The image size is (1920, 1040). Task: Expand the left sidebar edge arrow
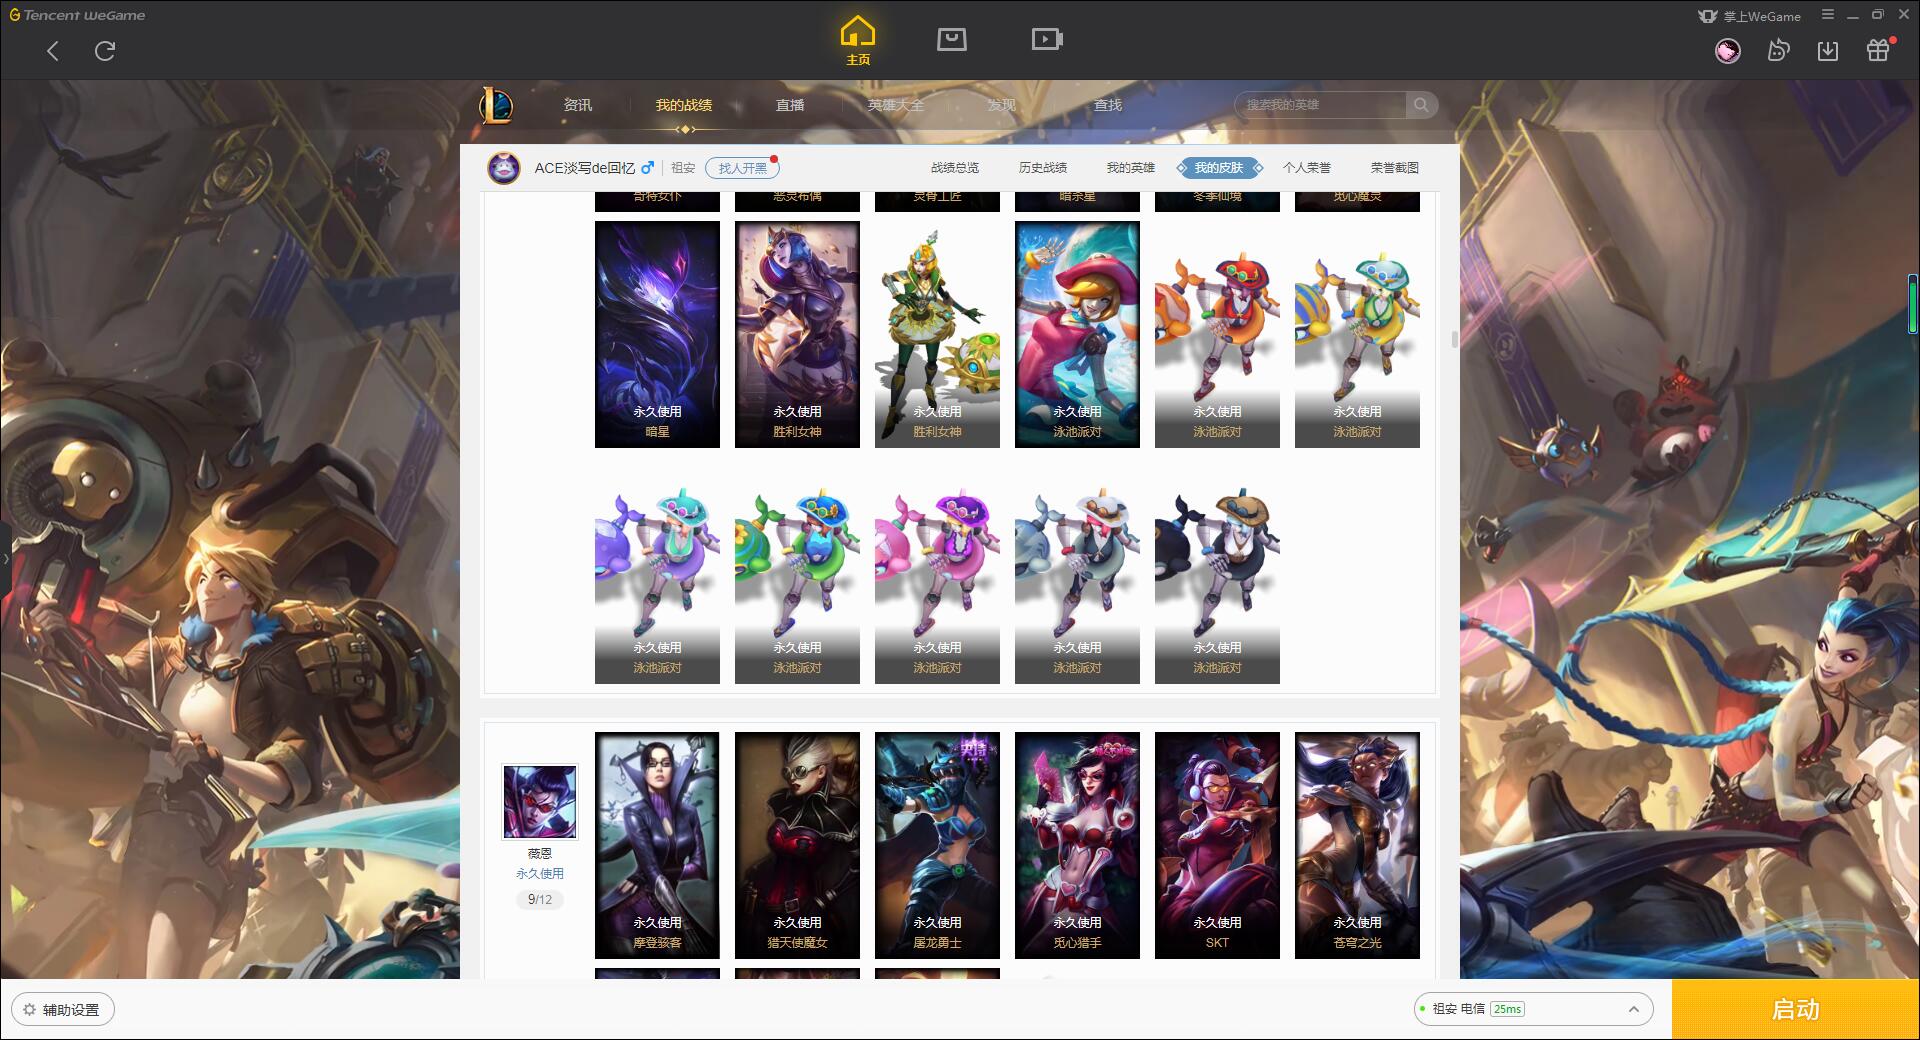point(5,558)
